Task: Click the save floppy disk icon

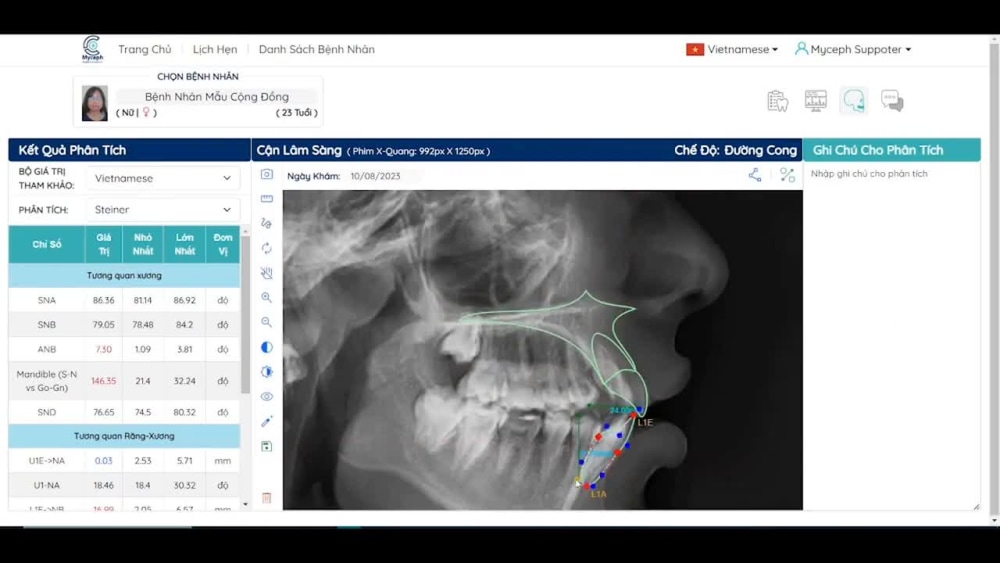Action: pyautogui.click(x=267, y=446)
